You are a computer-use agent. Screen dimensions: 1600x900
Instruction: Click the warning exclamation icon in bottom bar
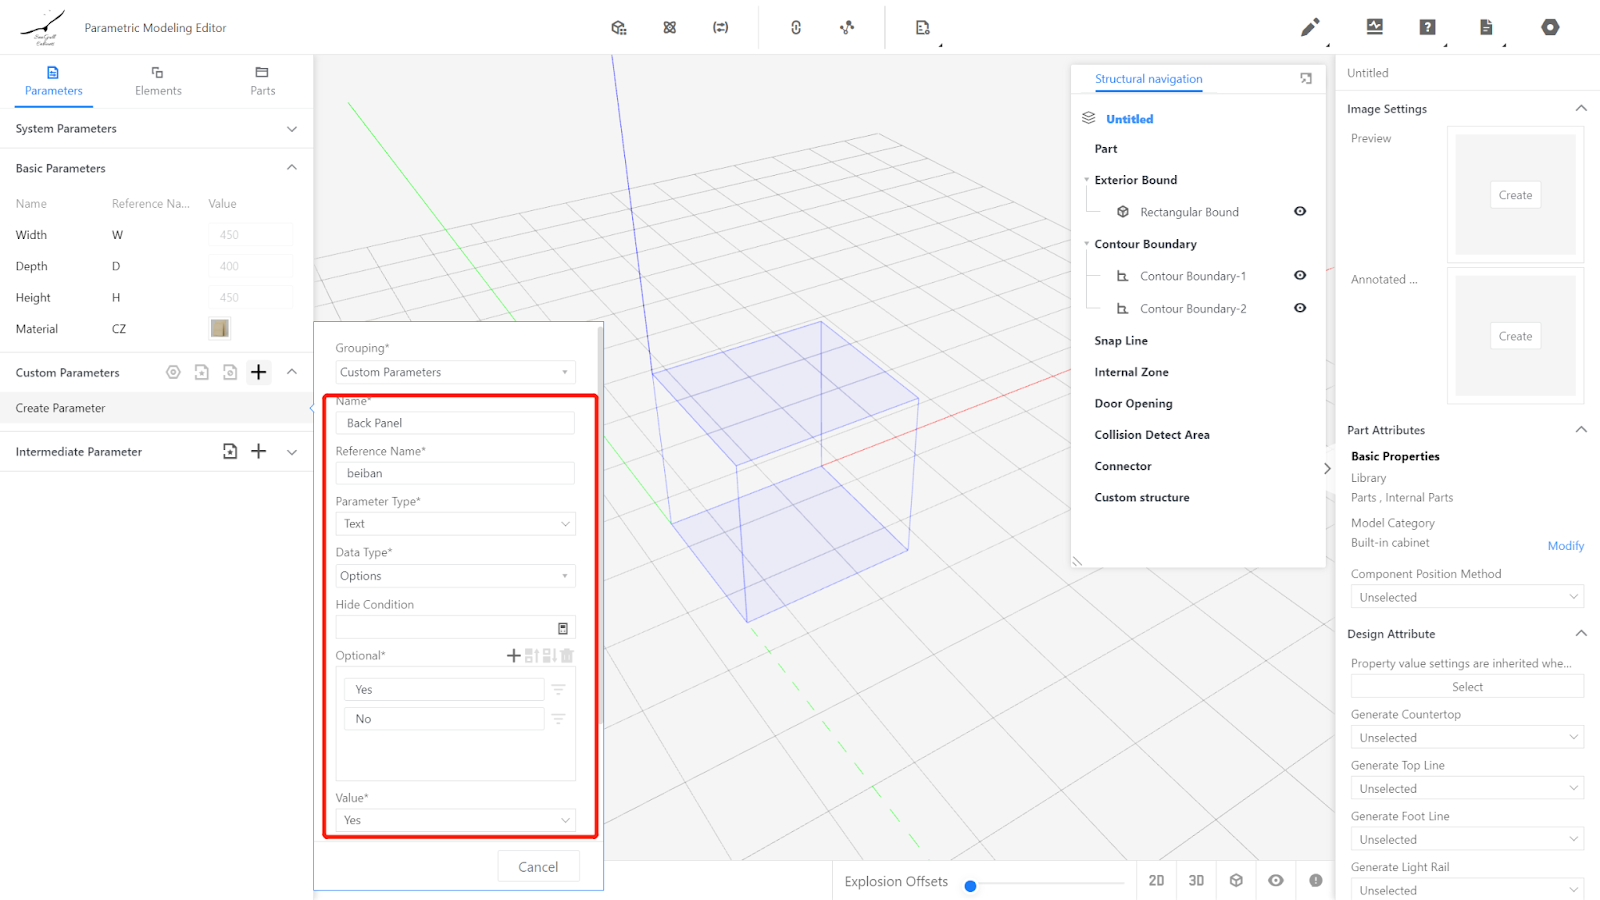tap(1316, 881)
